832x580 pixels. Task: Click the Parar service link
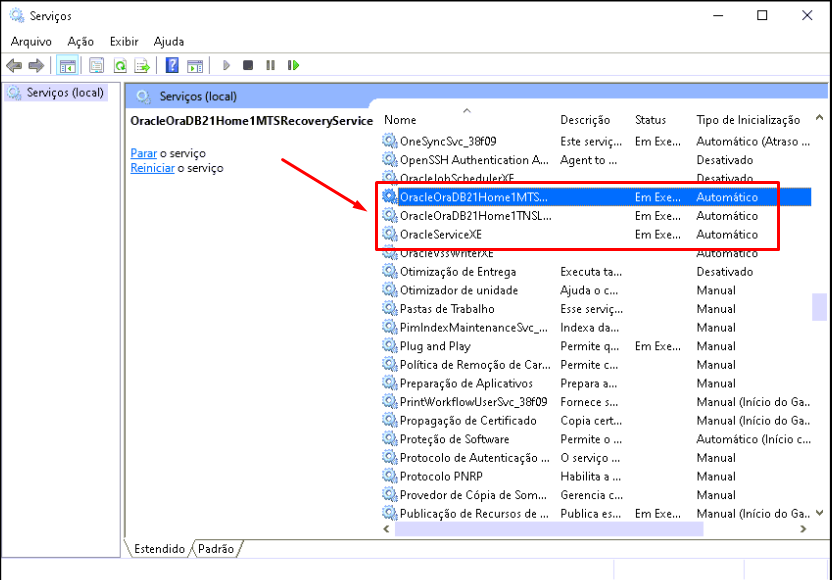point(144,153)
